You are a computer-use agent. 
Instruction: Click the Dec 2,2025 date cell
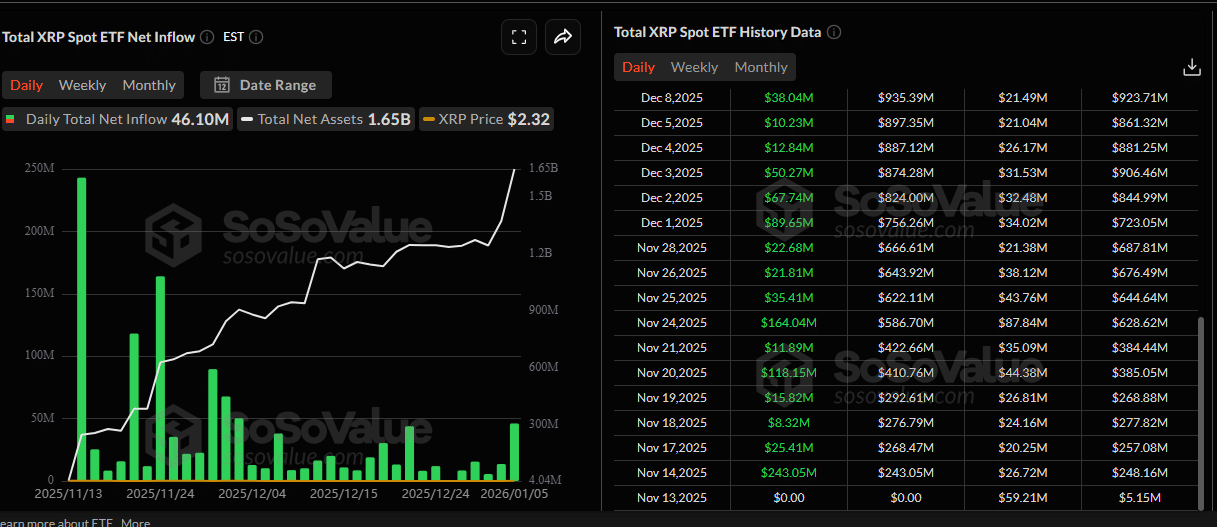coord(672,198)
